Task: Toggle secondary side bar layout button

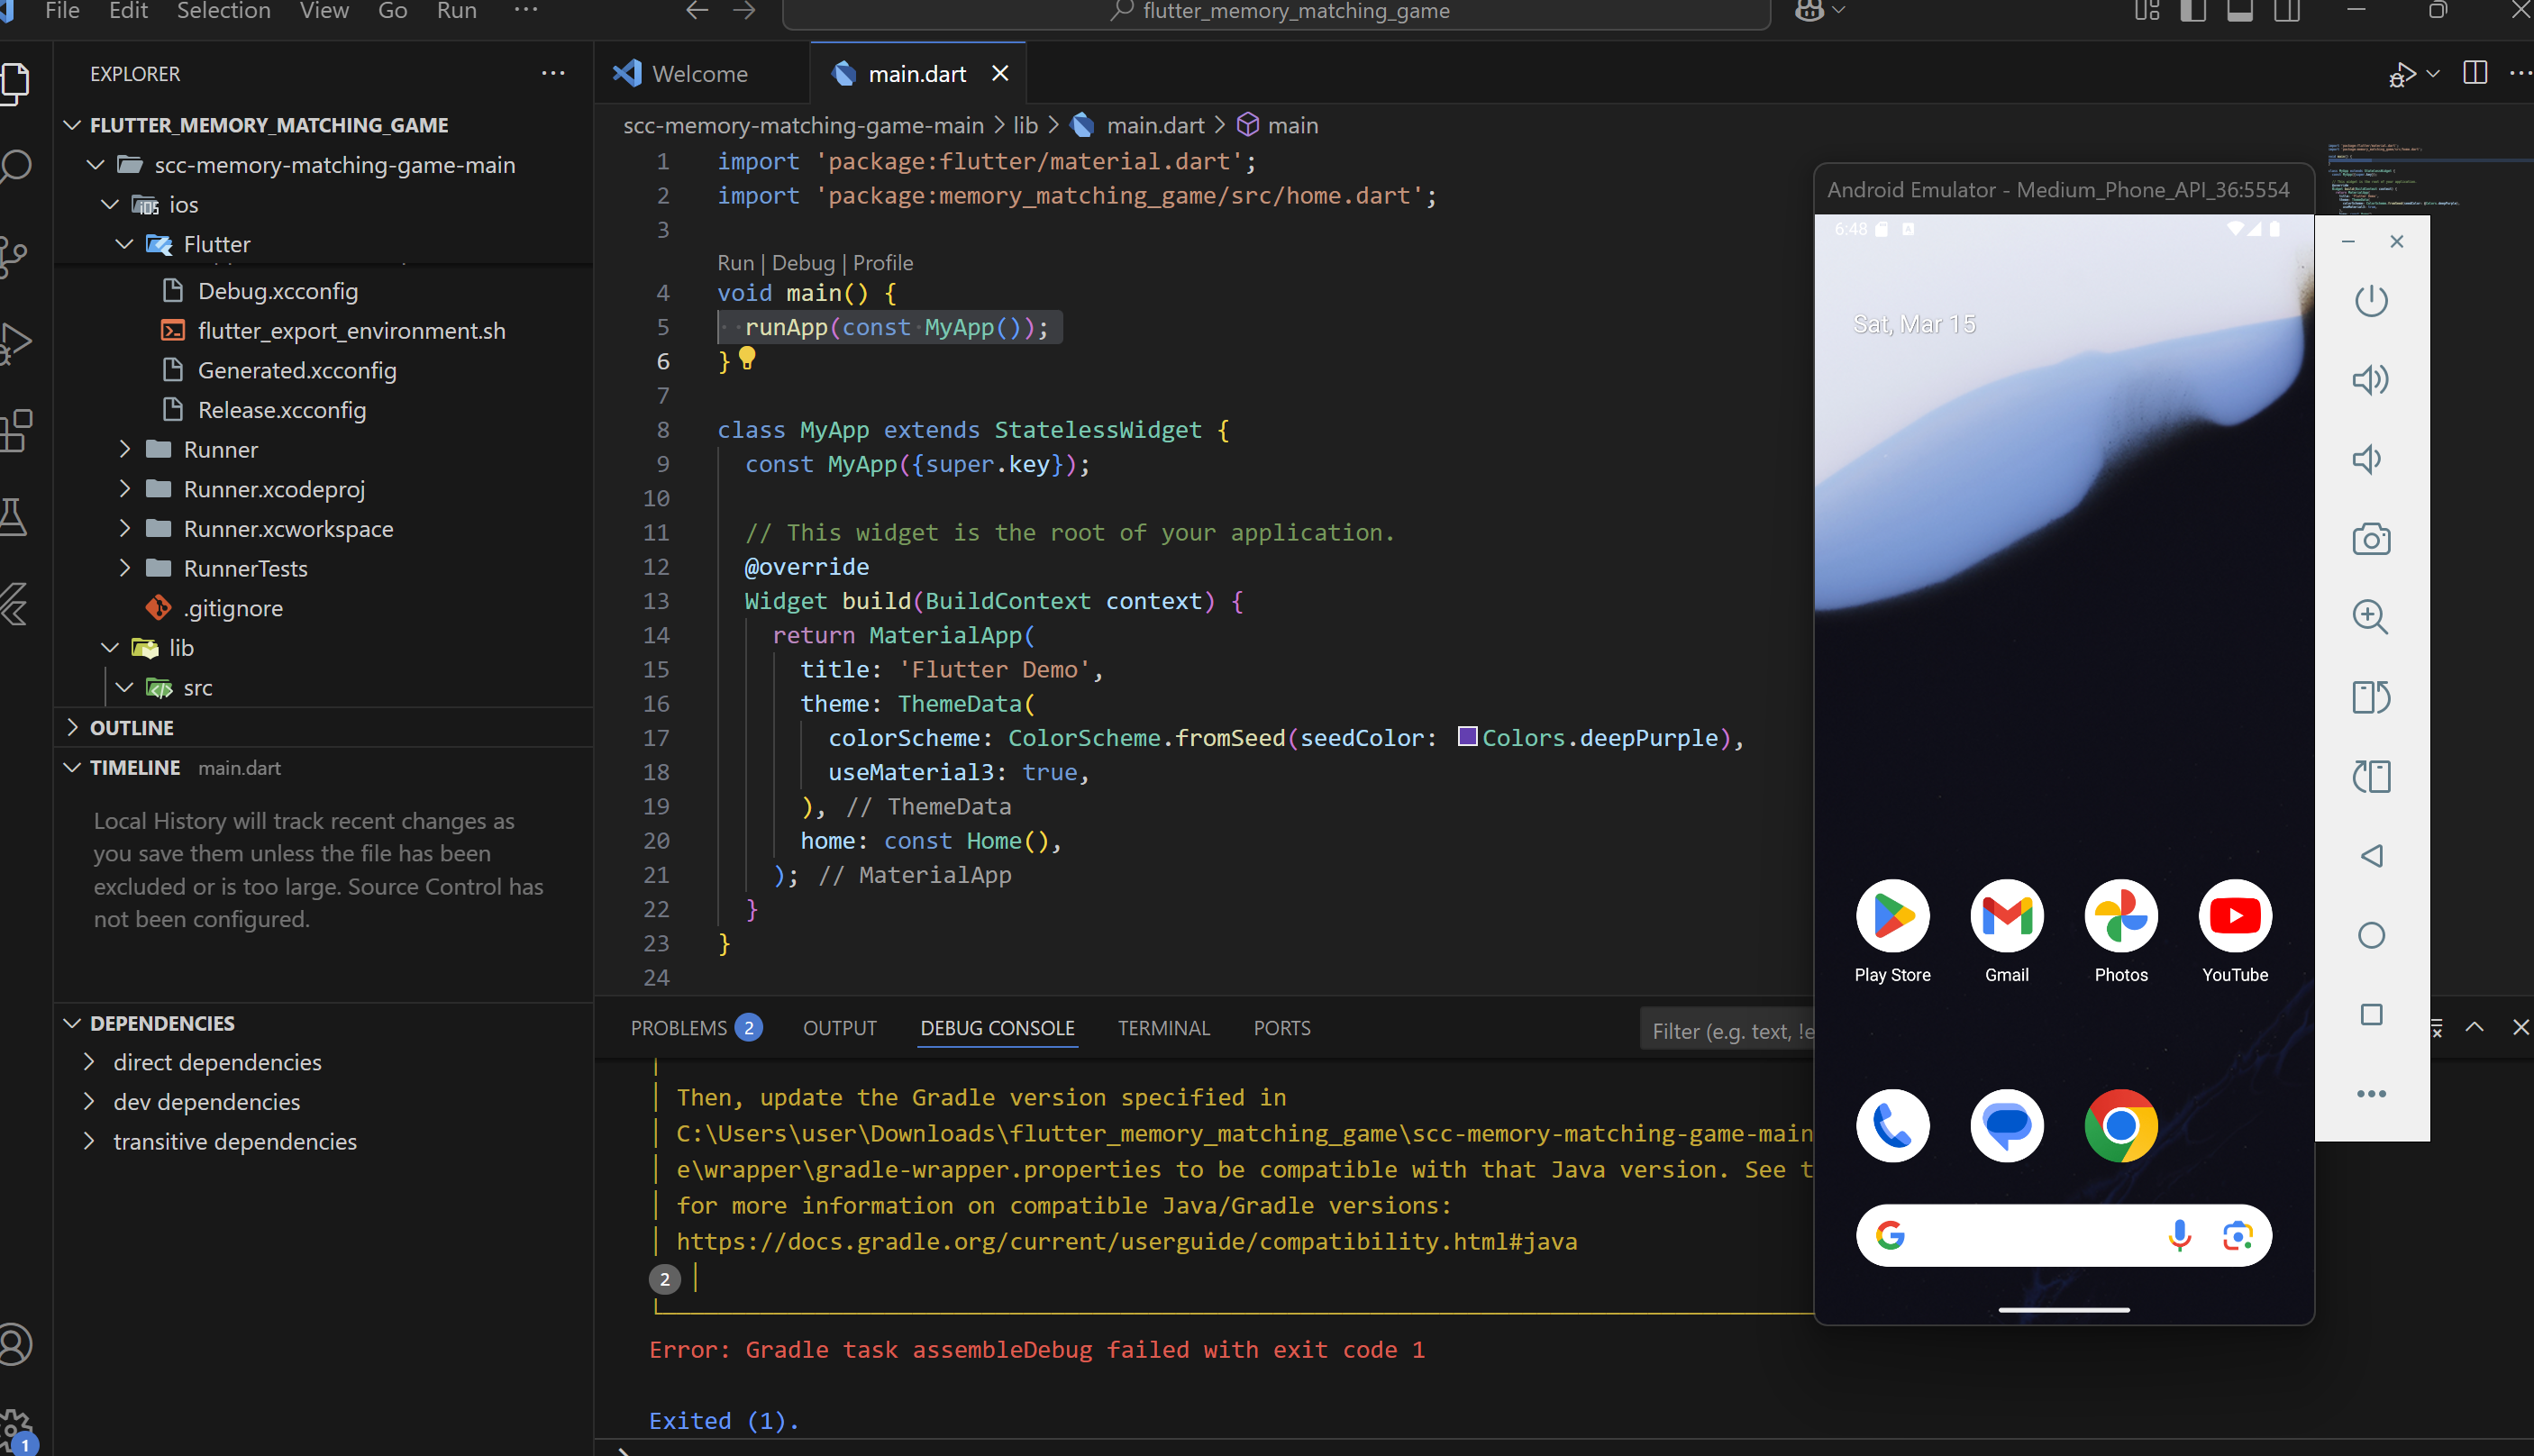Action: 2287,11
